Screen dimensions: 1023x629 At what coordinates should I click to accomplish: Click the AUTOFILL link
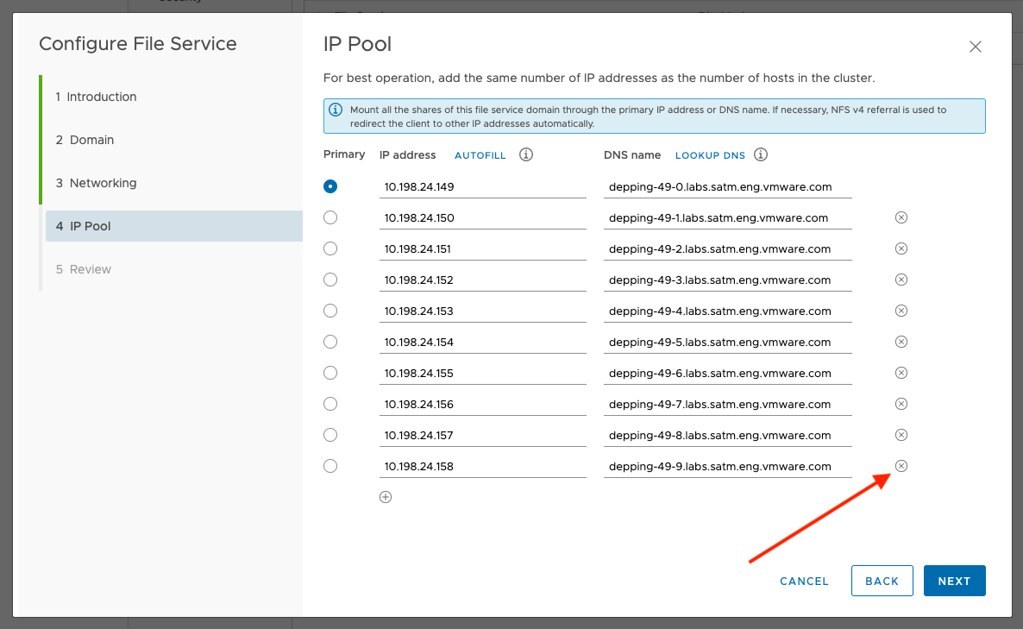[x=480, y=156]
